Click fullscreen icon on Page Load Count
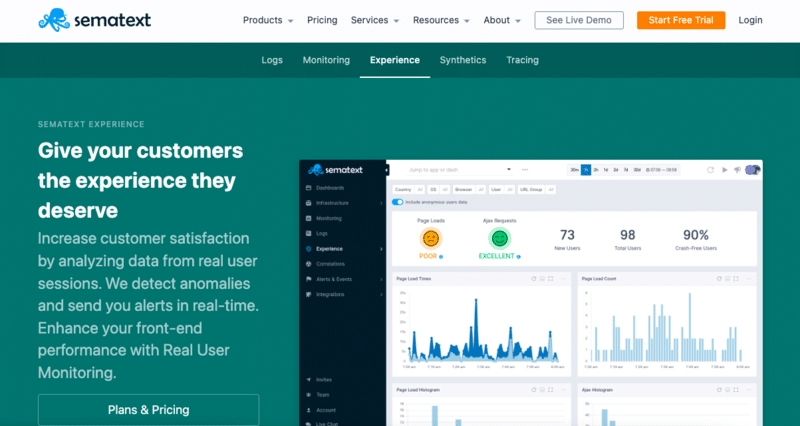The width and height of the screenshot is (800, 426). click(736, 279)
